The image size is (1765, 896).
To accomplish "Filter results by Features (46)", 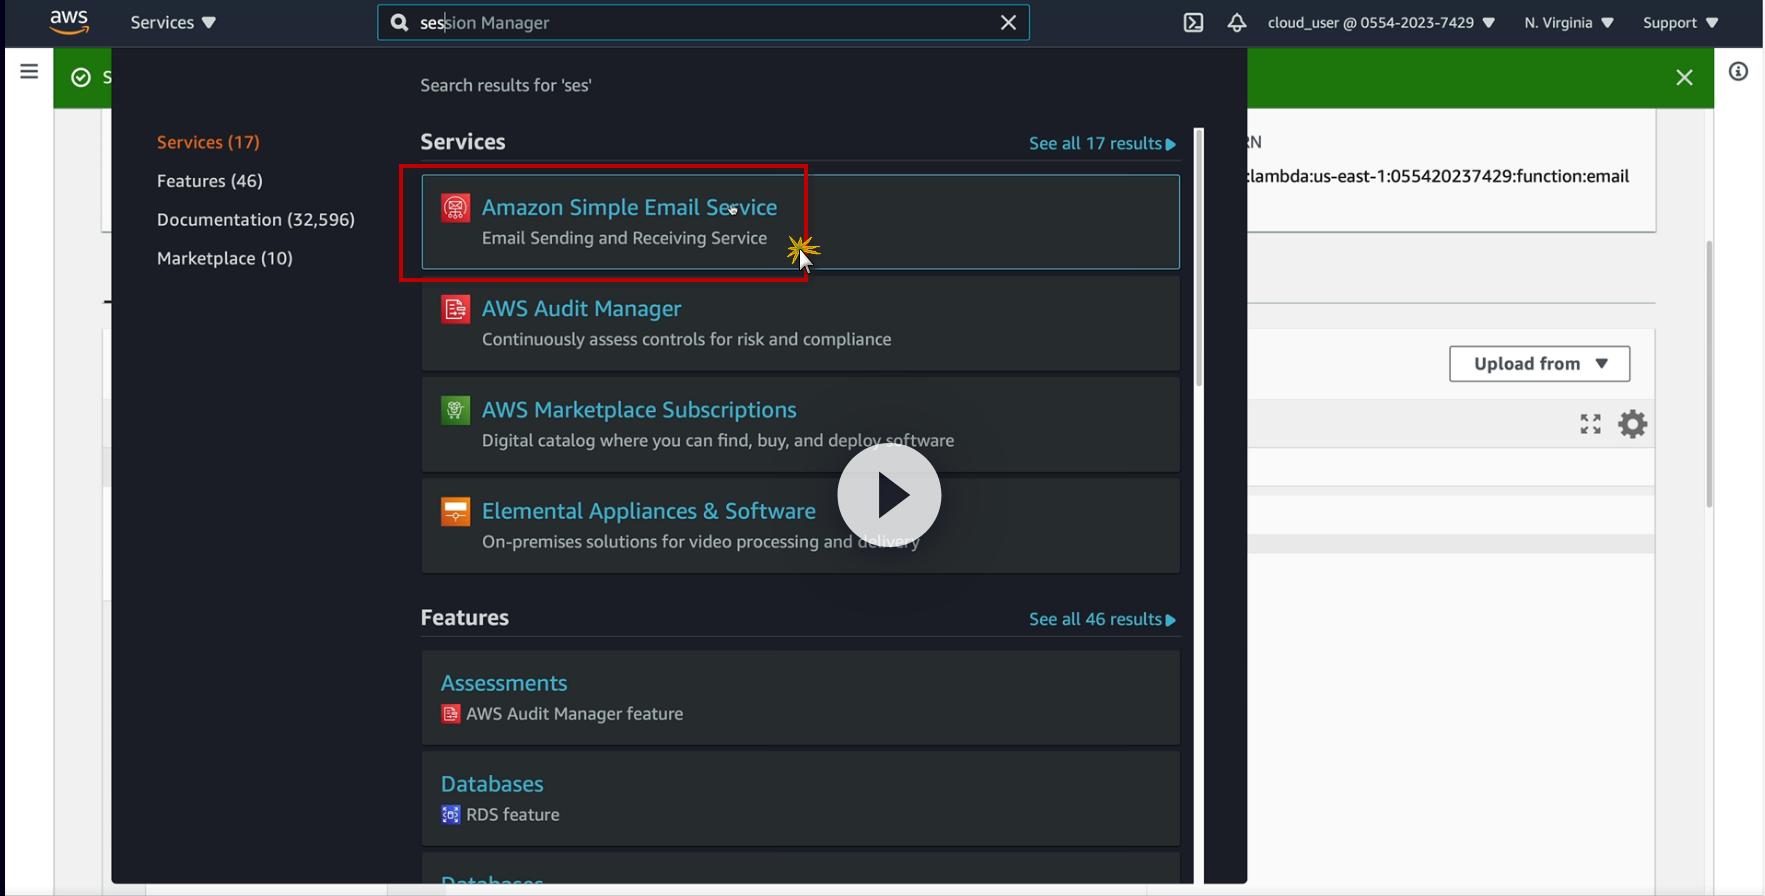I will coord(210,181).
